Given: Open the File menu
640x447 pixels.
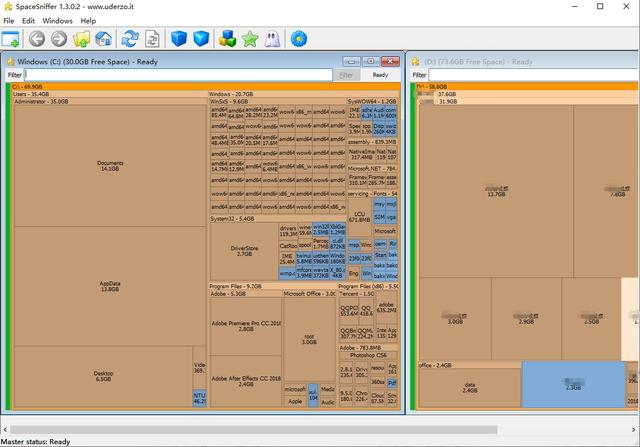Looking at the screenshot, I should point(8,20).
